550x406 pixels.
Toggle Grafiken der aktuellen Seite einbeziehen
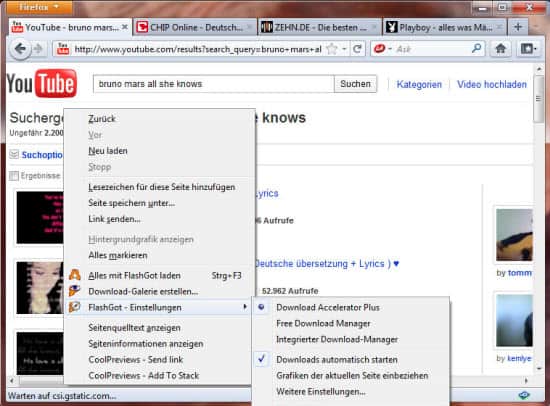[x=351, y=375]
